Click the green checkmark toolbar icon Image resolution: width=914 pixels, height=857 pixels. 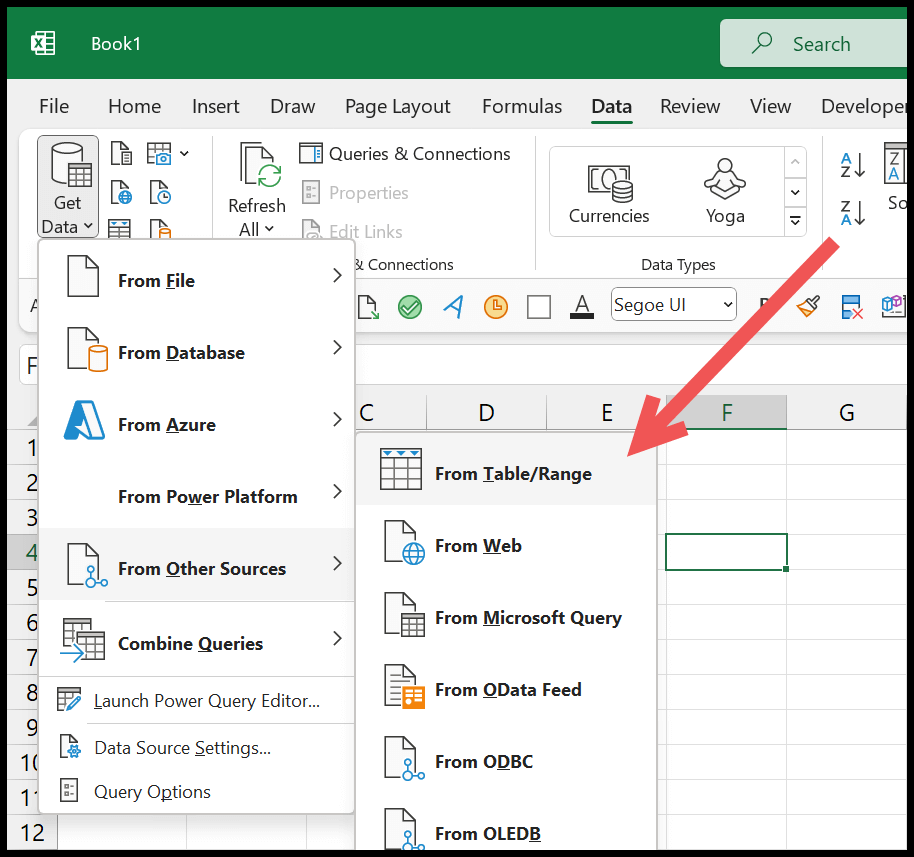tap(410, 307)
